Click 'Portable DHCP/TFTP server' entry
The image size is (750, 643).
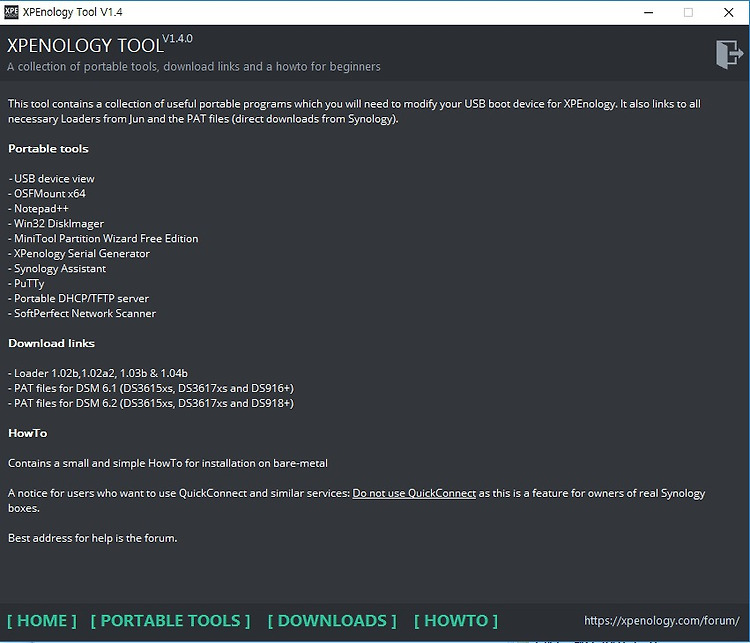pos(78,298)
